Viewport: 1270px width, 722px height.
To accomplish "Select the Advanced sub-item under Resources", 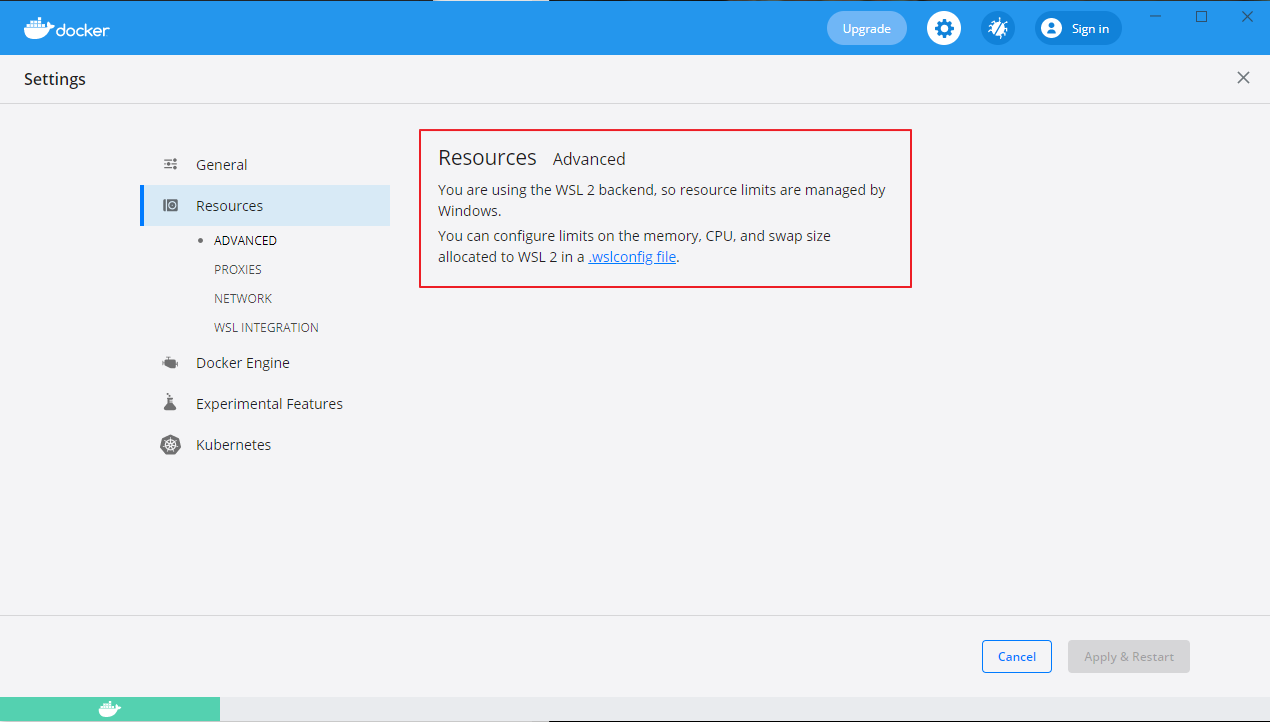I will coord(245,241).
